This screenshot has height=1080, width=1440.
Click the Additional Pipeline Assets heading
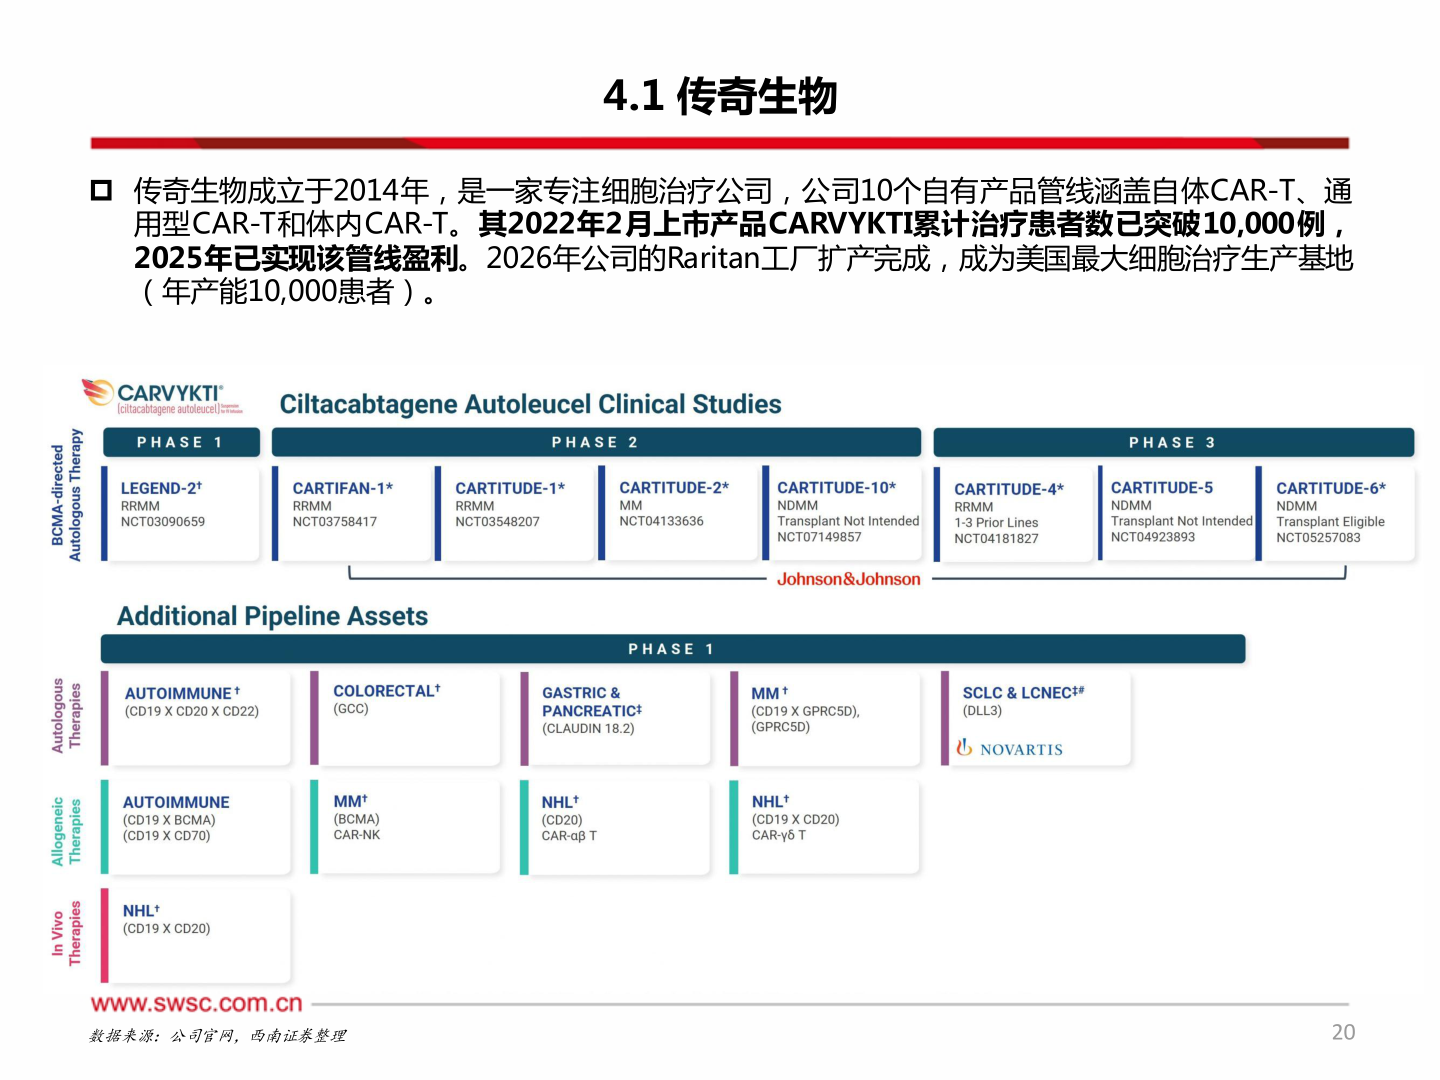(272, 616)
